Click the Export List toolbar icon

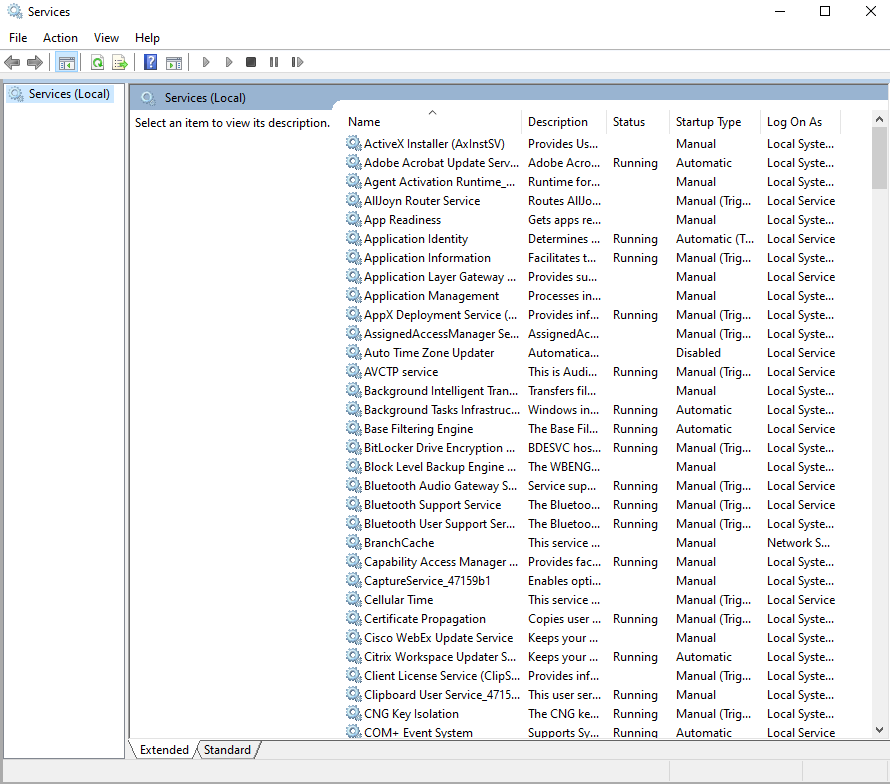click(x=120, y=62)
